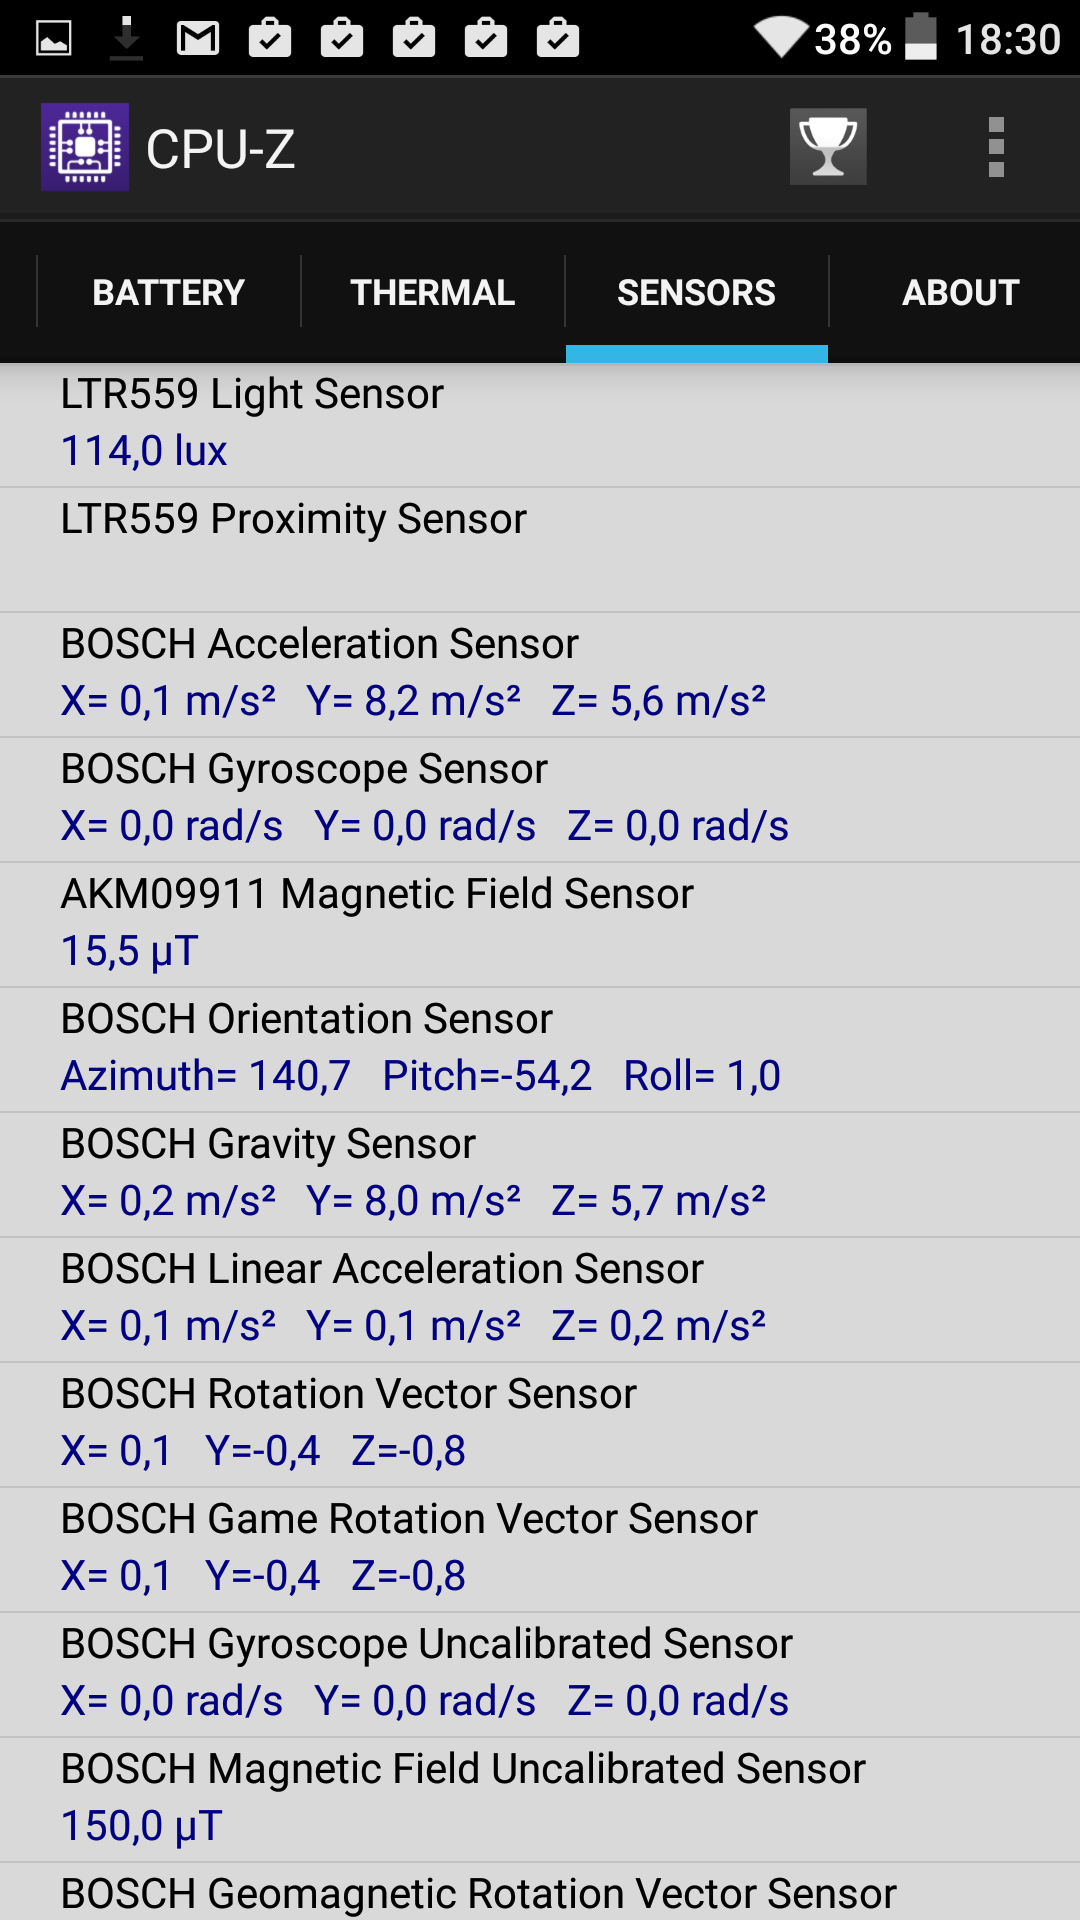
Task: Tap the AKM09911 Magnetic Field Sensor row
Action: (x=540, y=925)
